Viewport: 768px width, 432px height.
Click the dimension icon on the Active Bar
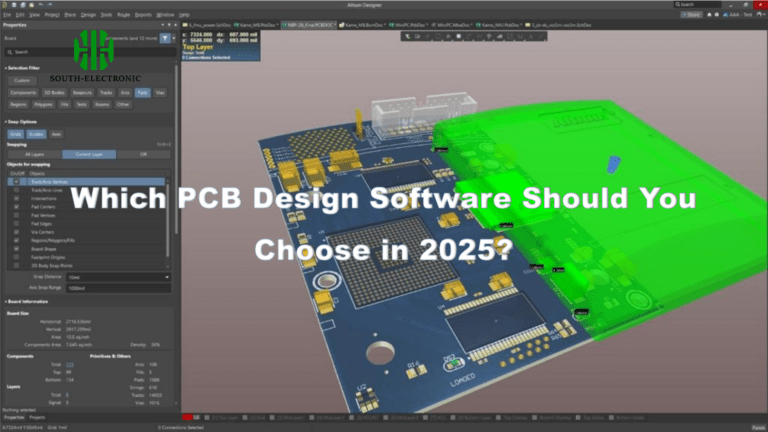(x=520, y=36)
